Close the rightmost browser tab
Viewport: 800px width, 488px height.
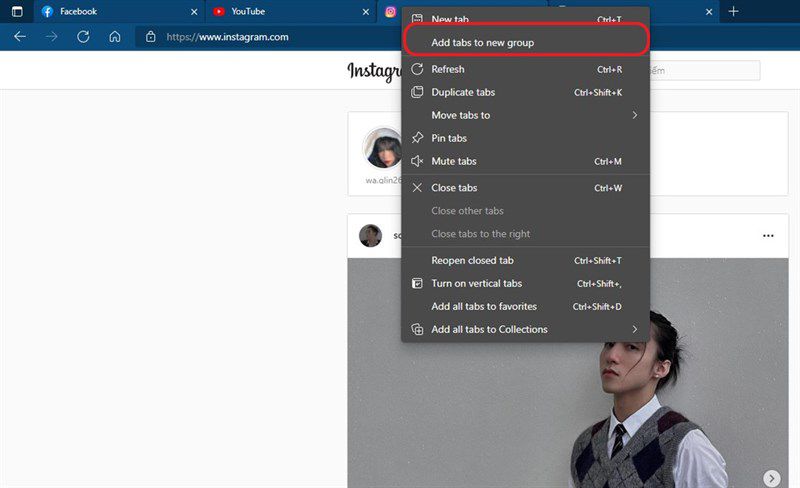709,12
